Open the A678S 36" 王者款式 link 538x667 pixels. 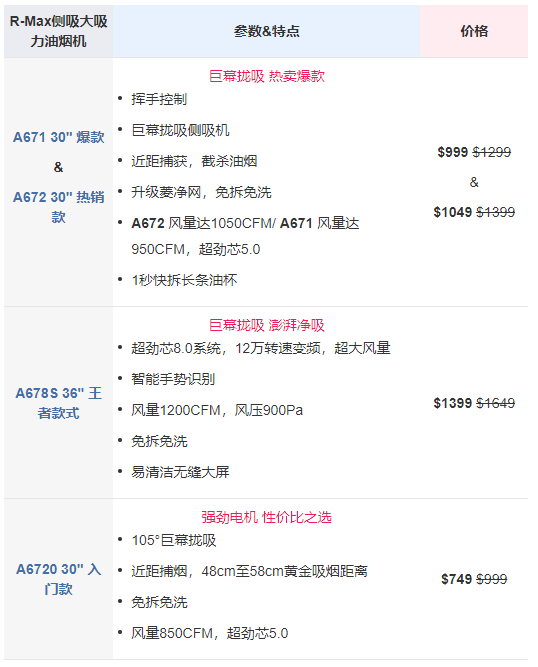coord(59,403)
